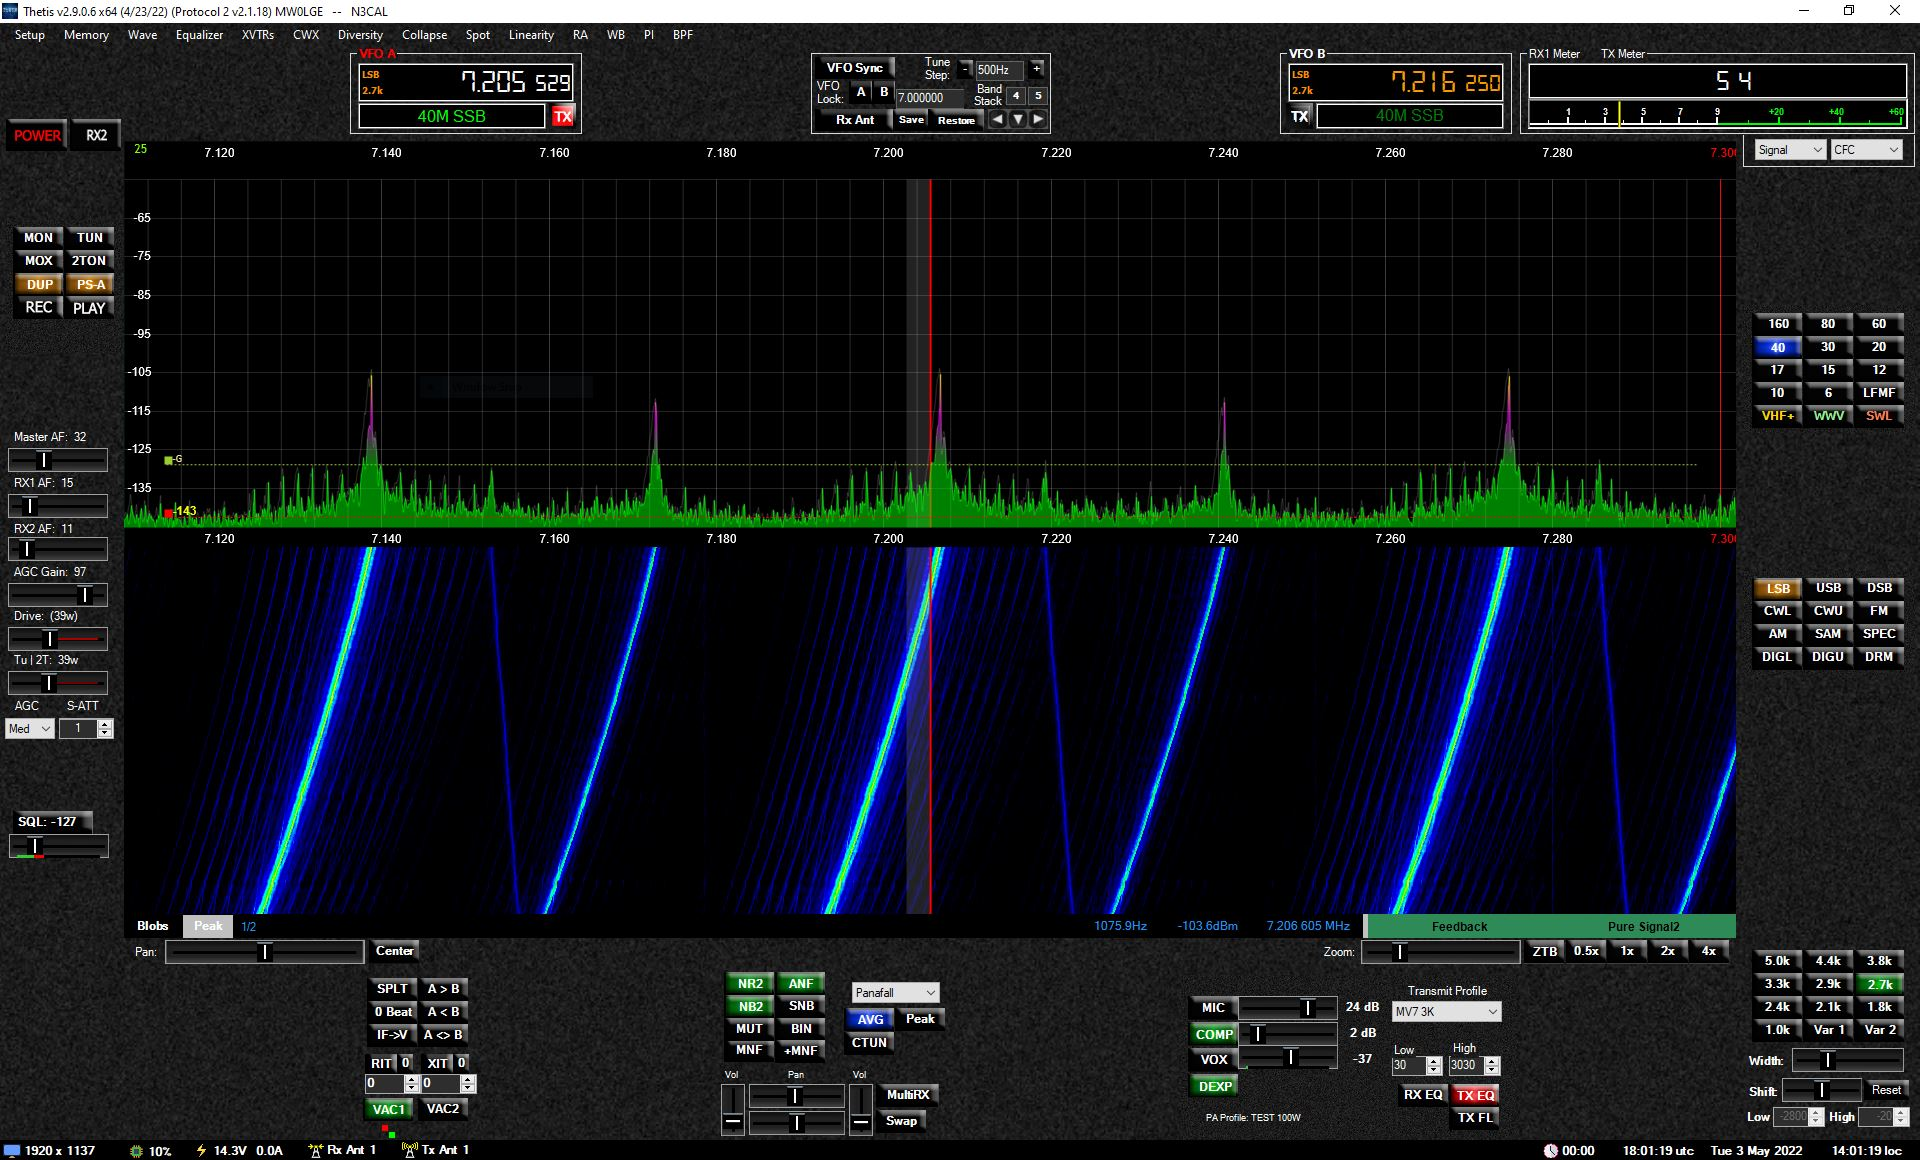Increase the XIT offset stepper
This screenshot has width=1920, height=1160.
tap(467, 1079)
